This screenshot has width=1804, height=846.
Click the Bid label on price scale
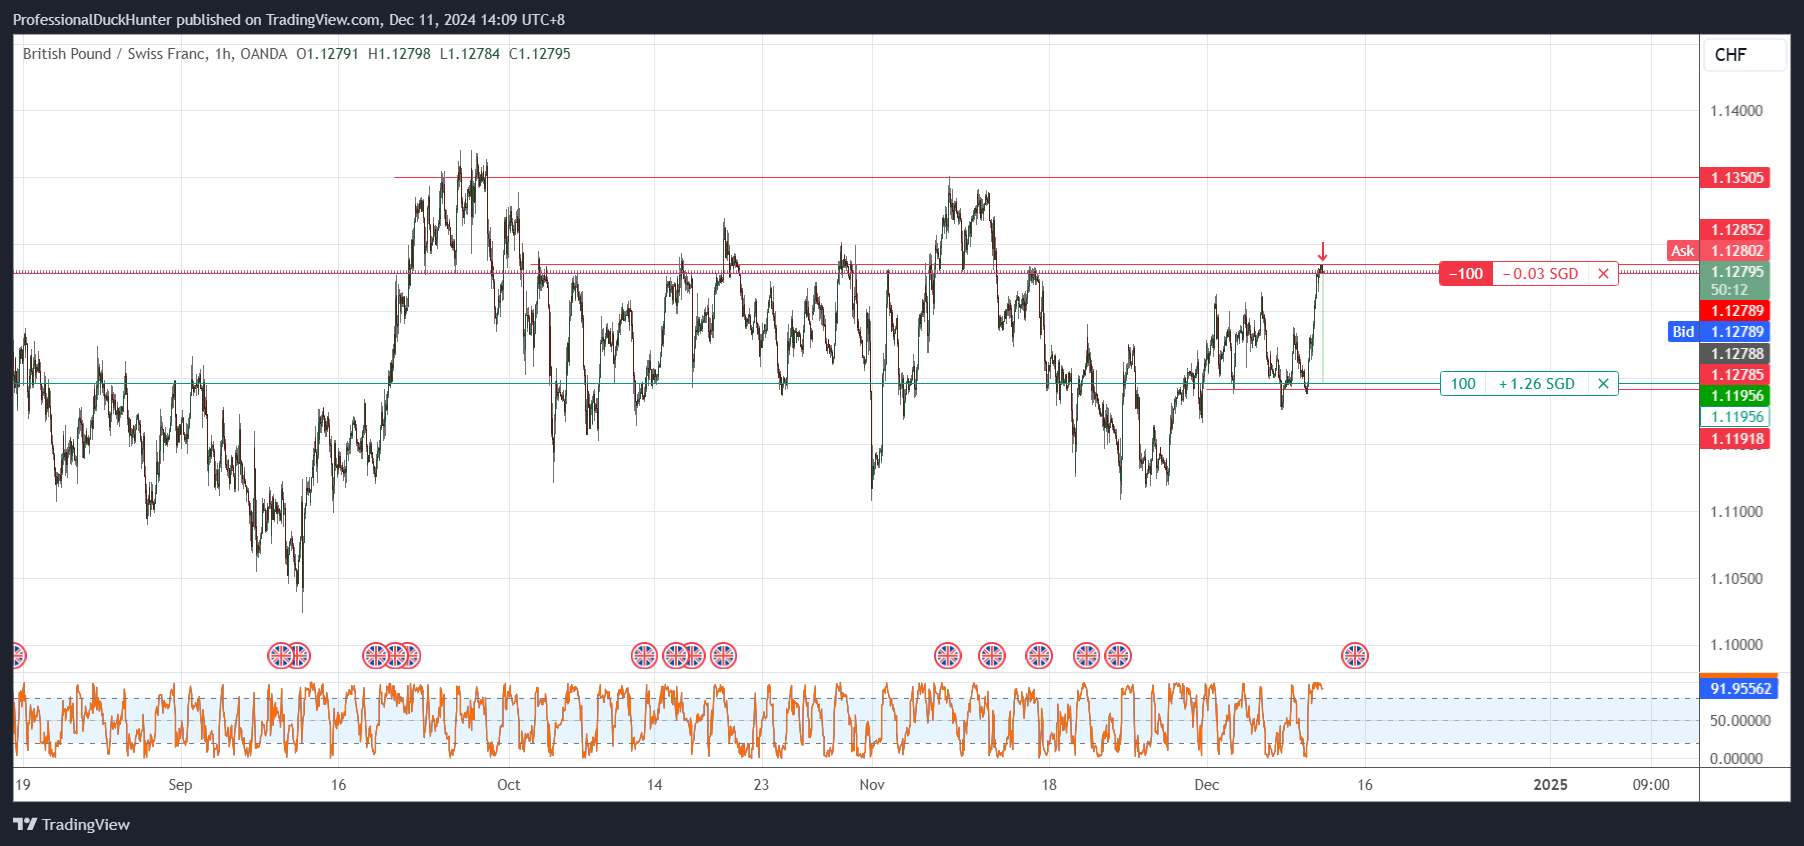coord(1683,332)
